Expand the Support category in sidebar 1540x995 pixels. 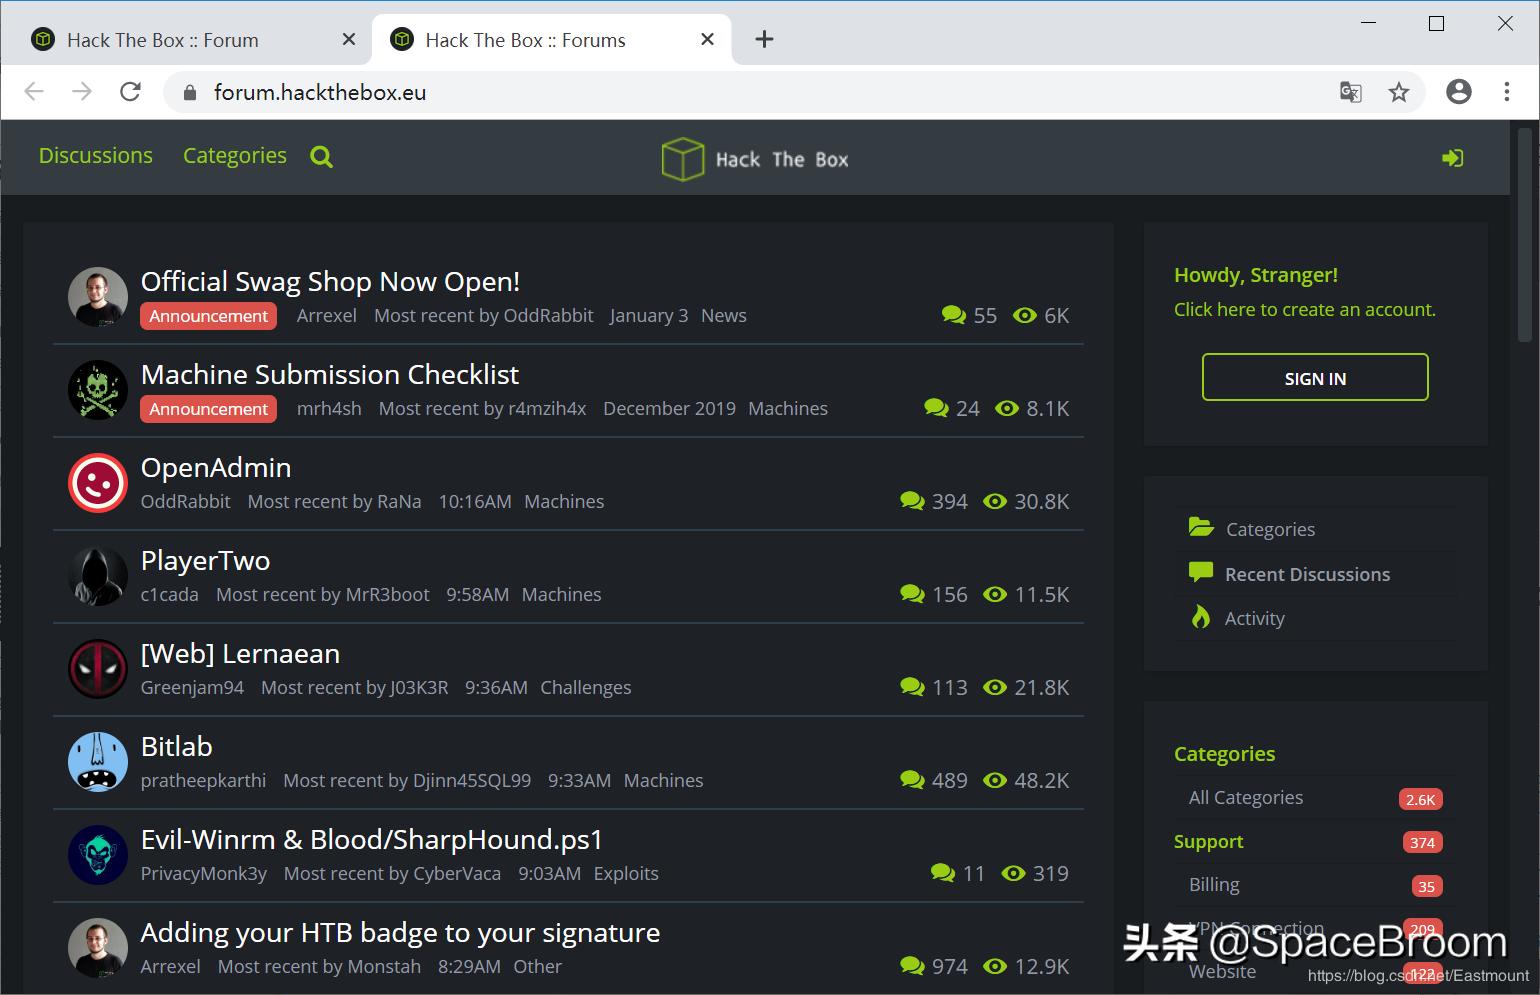(1209, 841)
